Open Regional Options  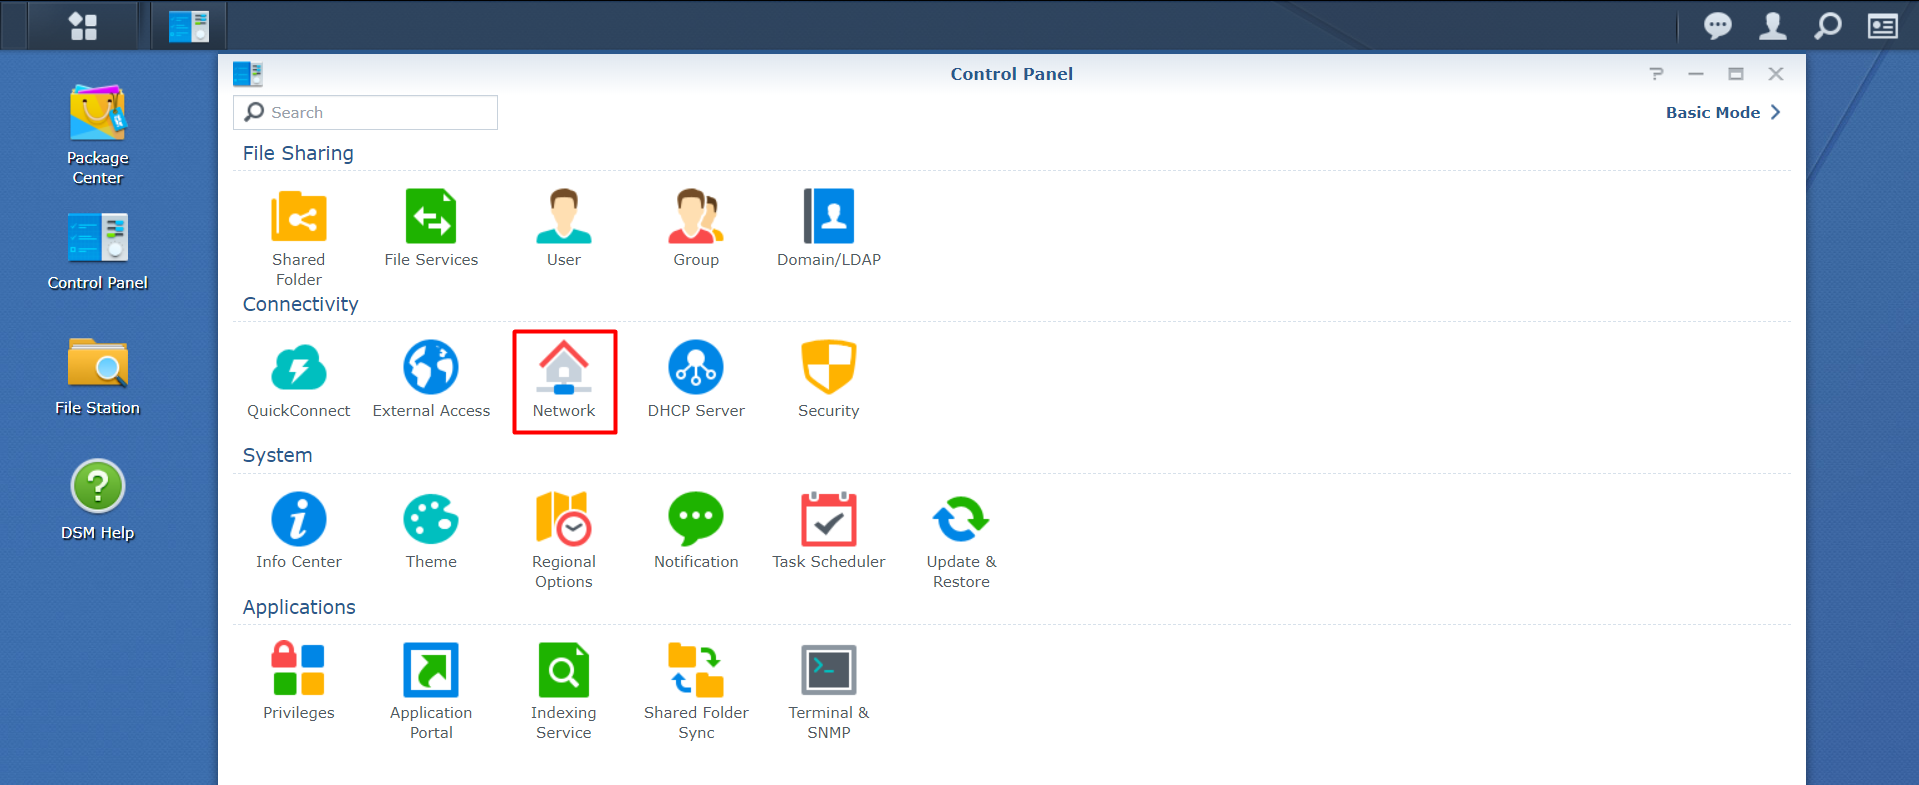tap(564, 540)
